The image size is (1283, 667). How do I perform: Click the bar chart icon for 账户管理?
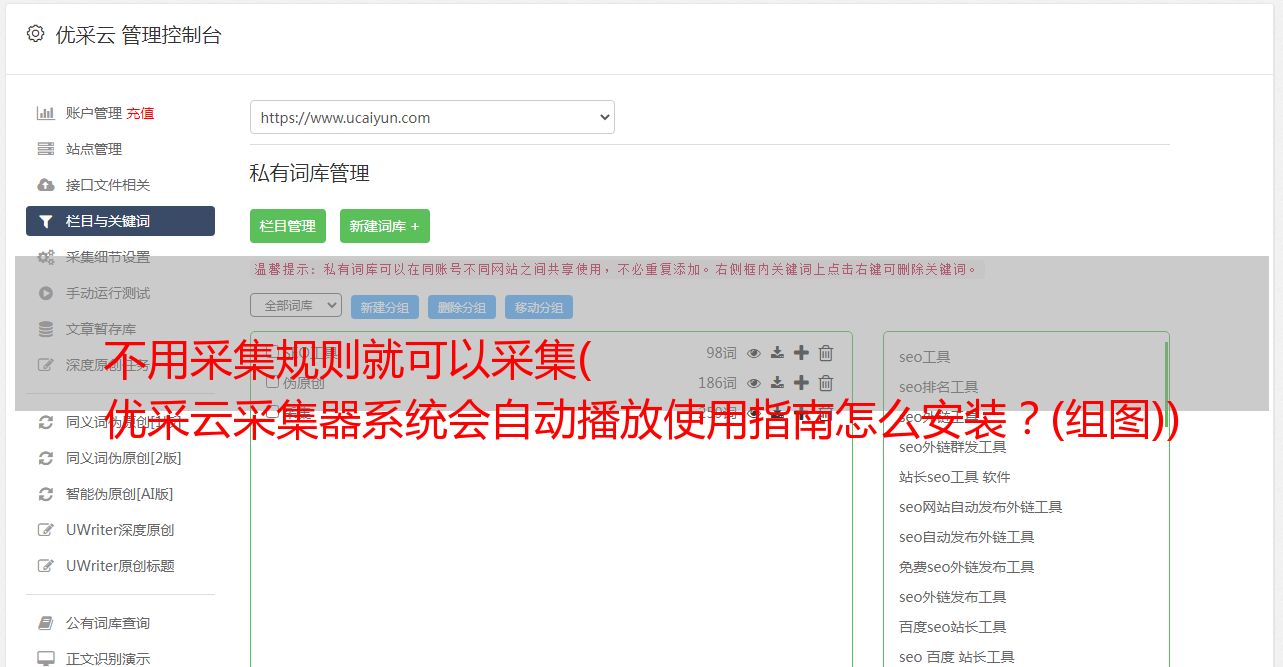tap(45, 113)
